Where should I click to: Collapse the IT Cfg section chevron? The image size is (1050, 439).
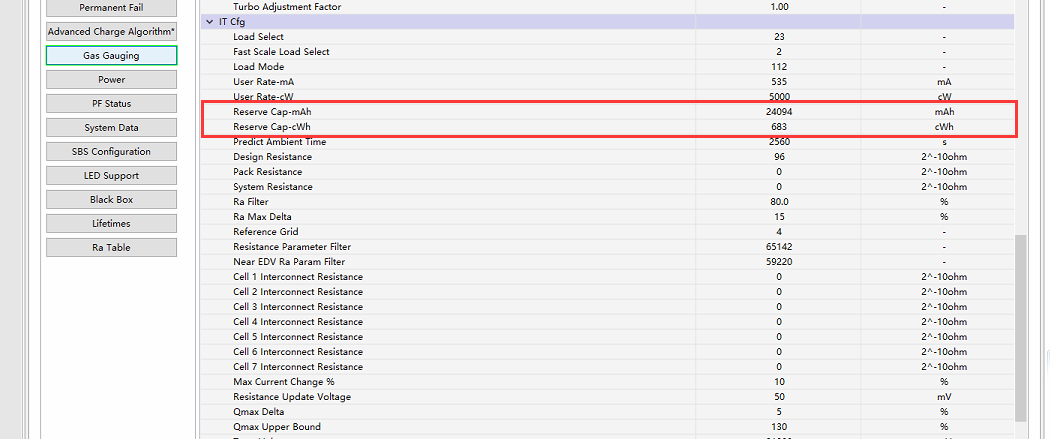[210, 22]
